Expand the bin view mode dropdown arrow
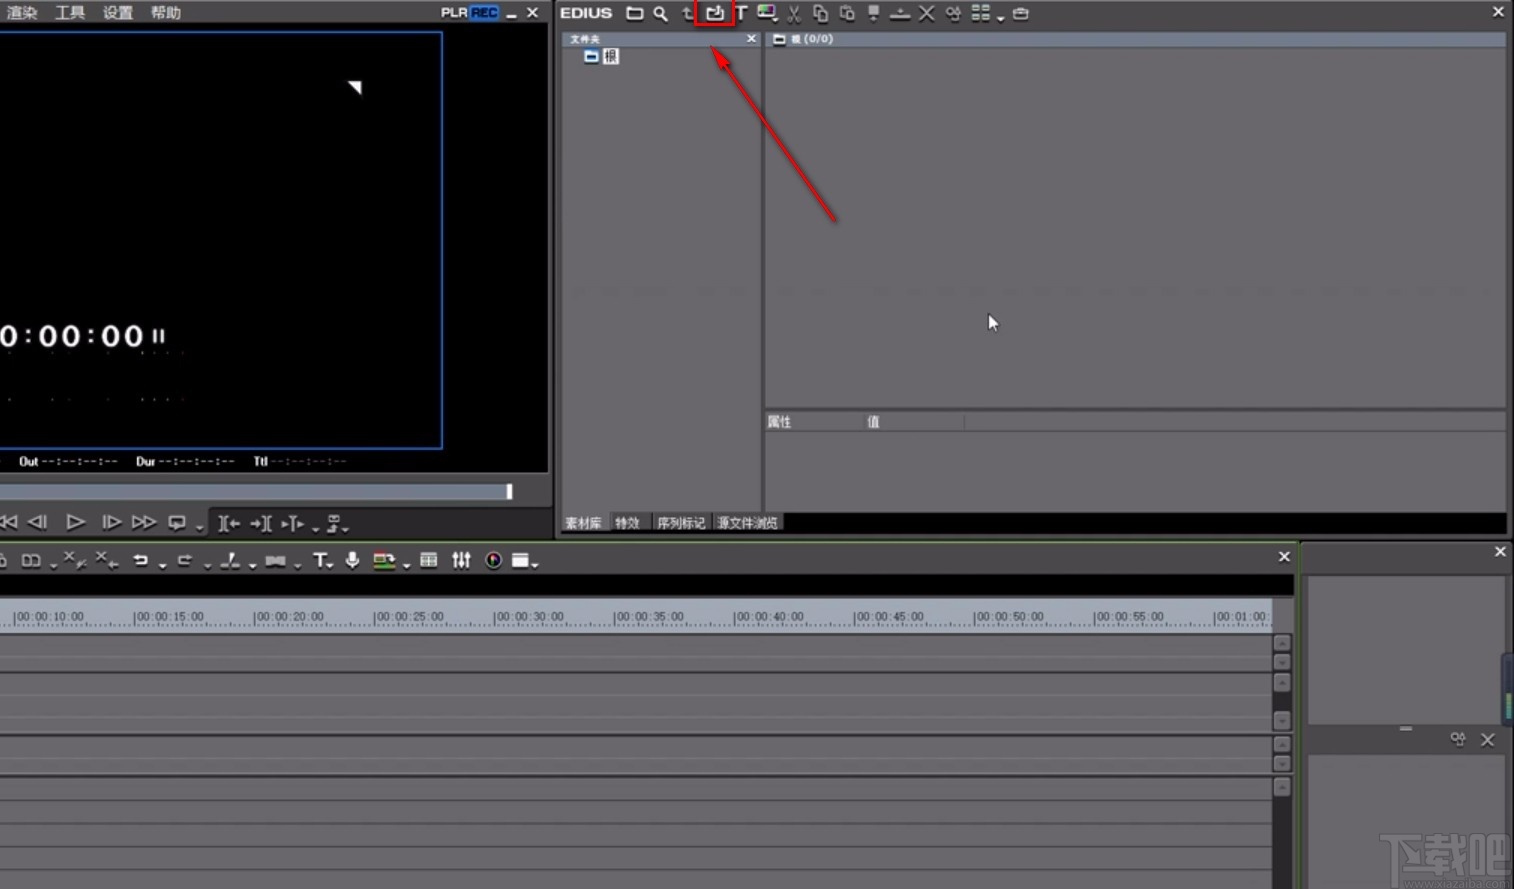The width and height of the screenshot is (1514, 889). point(1000,17)
